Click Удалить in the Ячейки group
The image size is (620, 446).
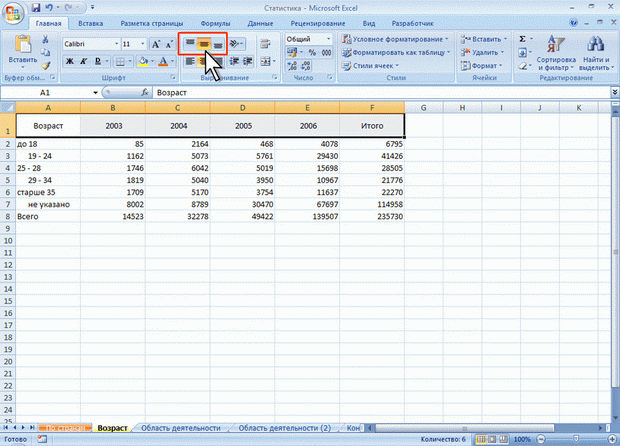[x=482, y=52]
